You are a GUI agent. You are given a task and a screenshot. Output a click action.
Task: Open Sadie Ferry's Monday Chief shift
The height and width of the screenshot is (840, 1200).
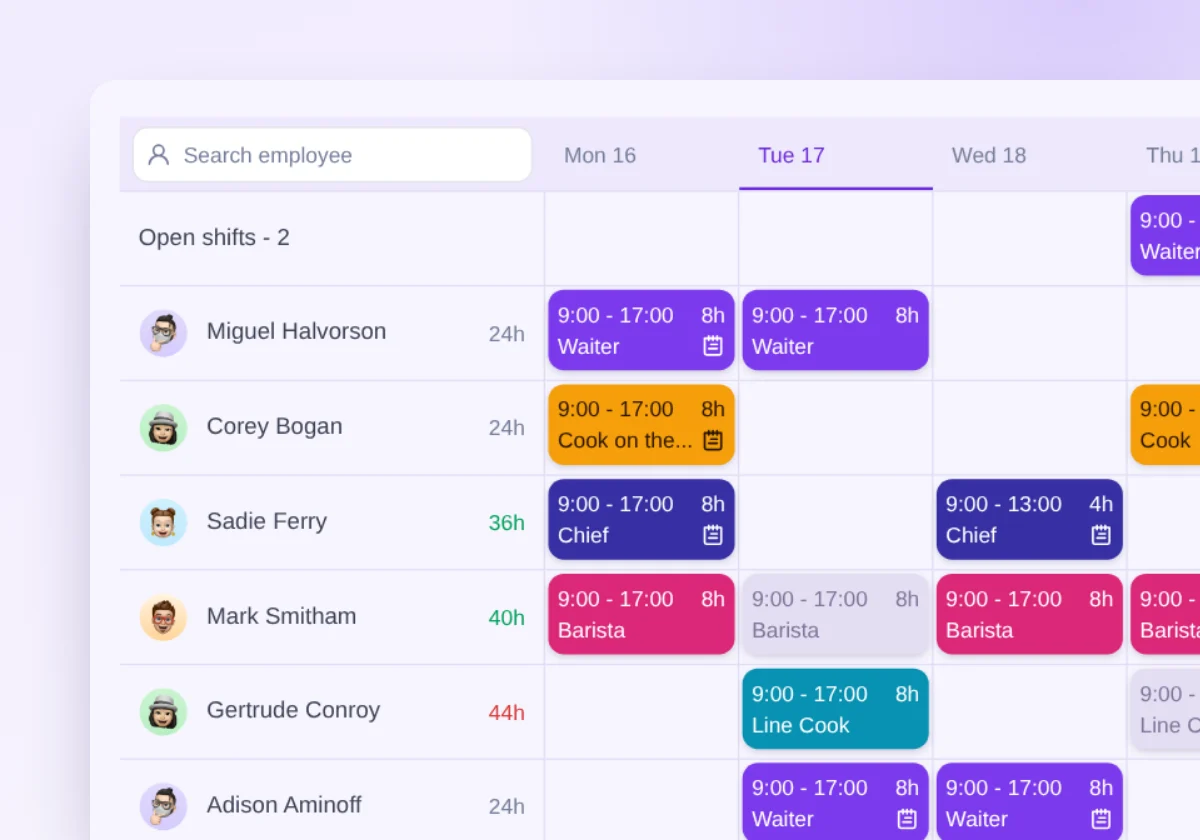click(641, 519)
